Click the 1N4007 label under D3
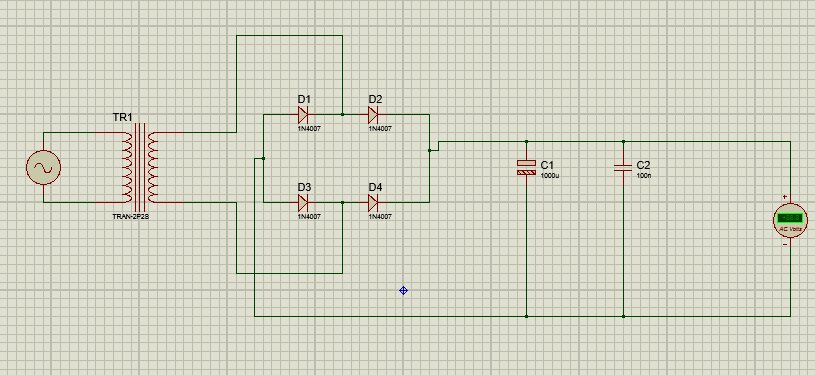The width and height of the screenshot is (815, 375). [x=309, y=216]
